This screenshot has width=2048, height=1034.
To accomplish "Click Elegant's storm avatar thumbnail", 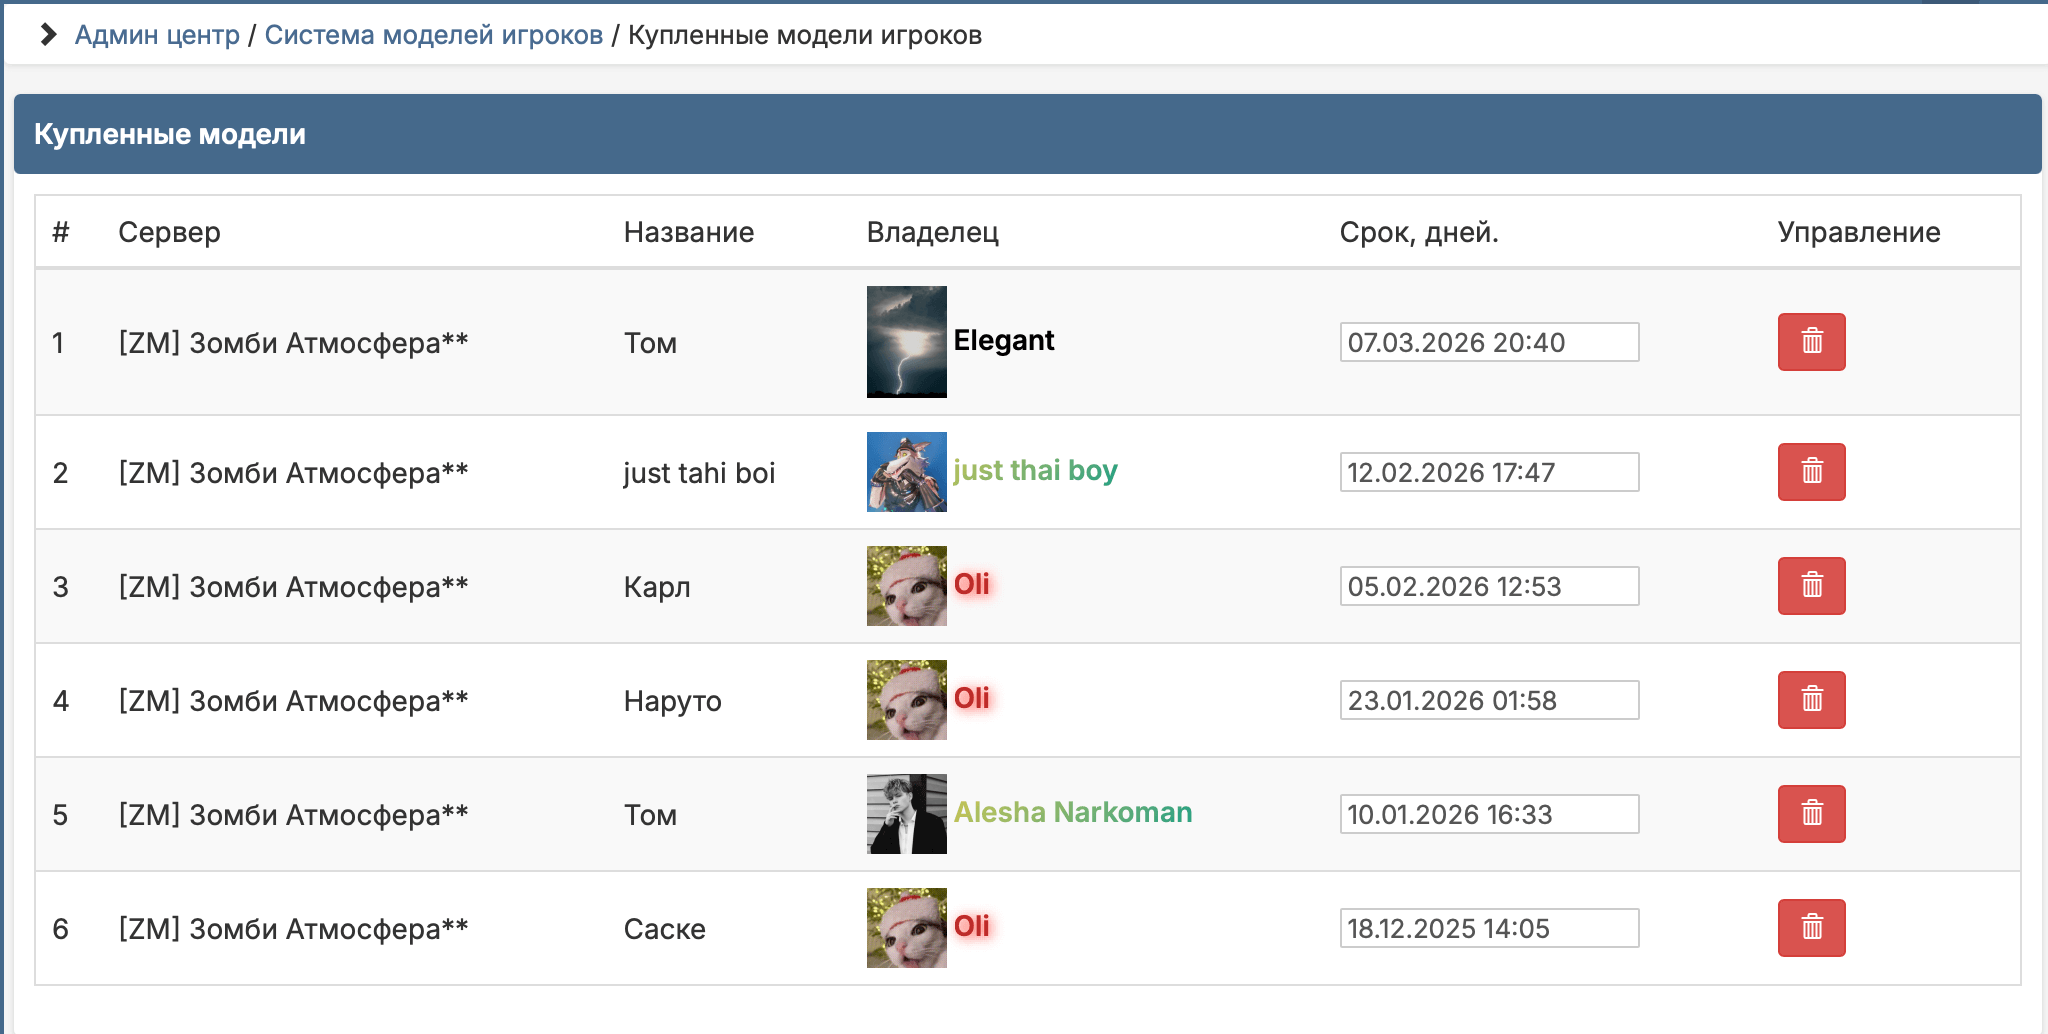I will click(906, 342).
